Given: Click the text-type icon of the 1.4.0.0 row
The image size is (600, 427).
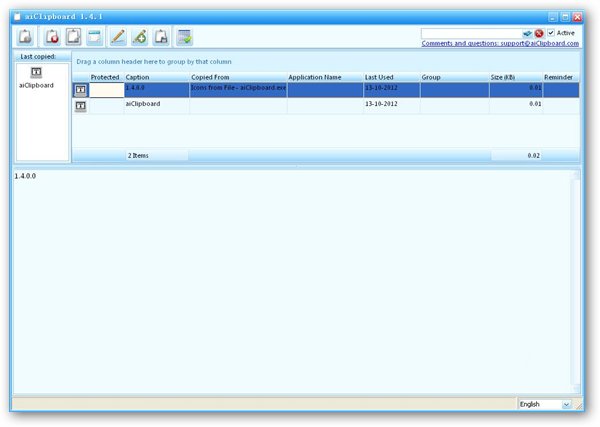Looking at the screenshot, I should [80, 90].
